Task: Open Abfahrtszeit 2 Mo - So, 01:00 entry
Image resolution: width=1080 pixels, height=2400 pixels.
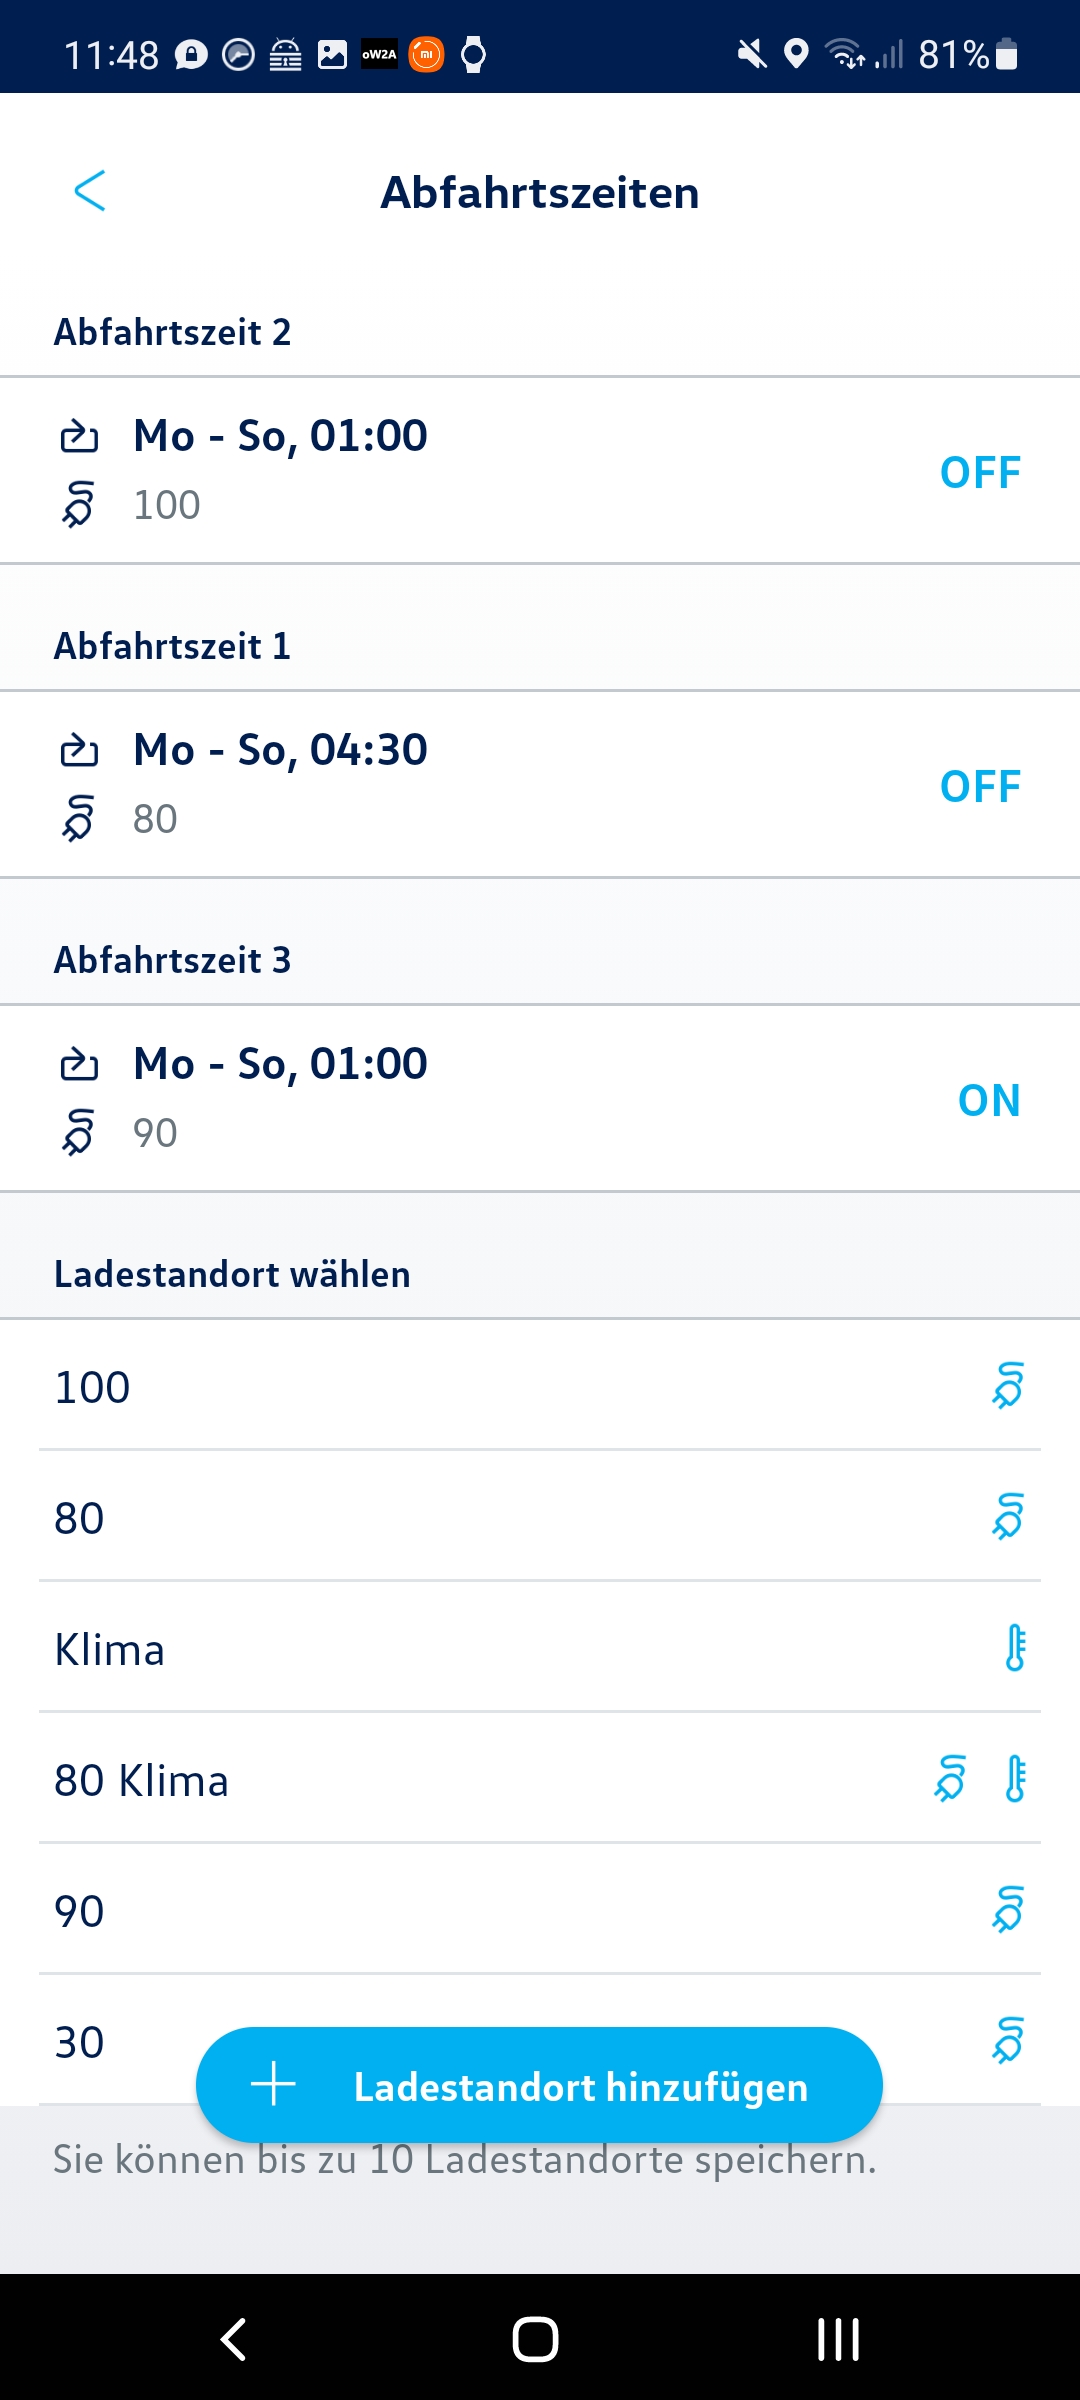Action: point(280,437)
